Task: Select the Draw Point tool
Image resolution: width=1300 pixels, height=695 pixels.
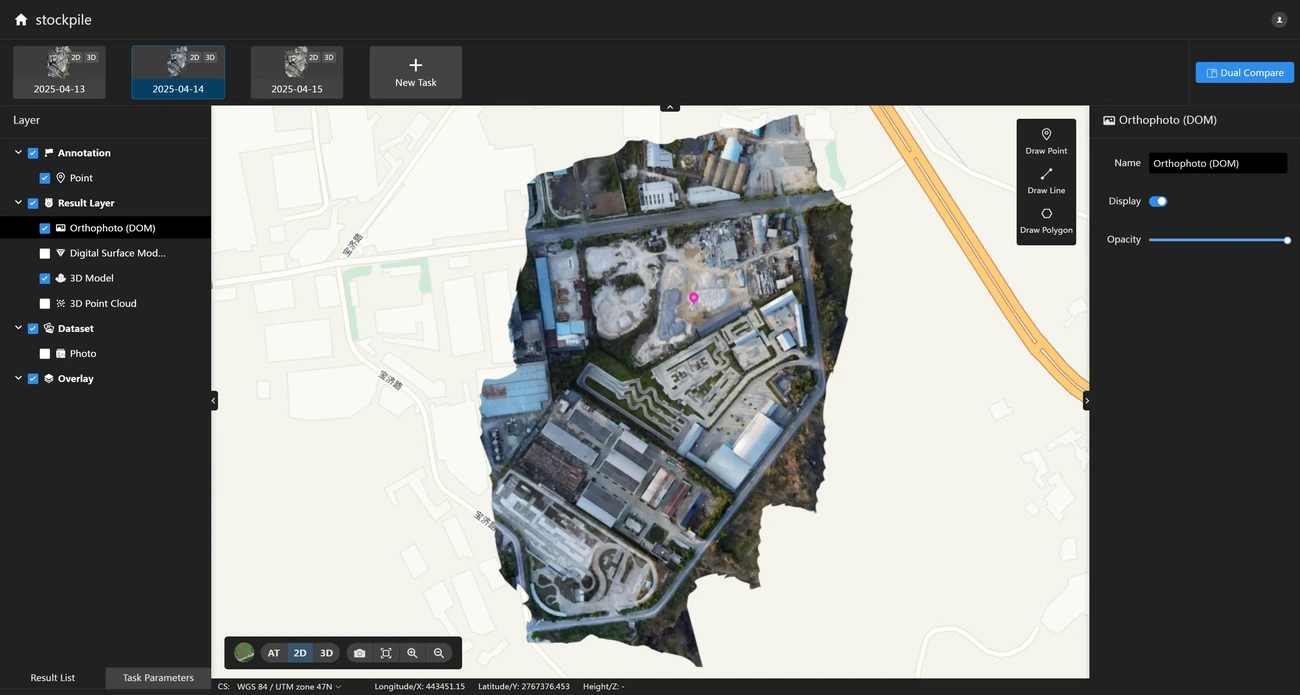Action: (x=1046, y=140)
